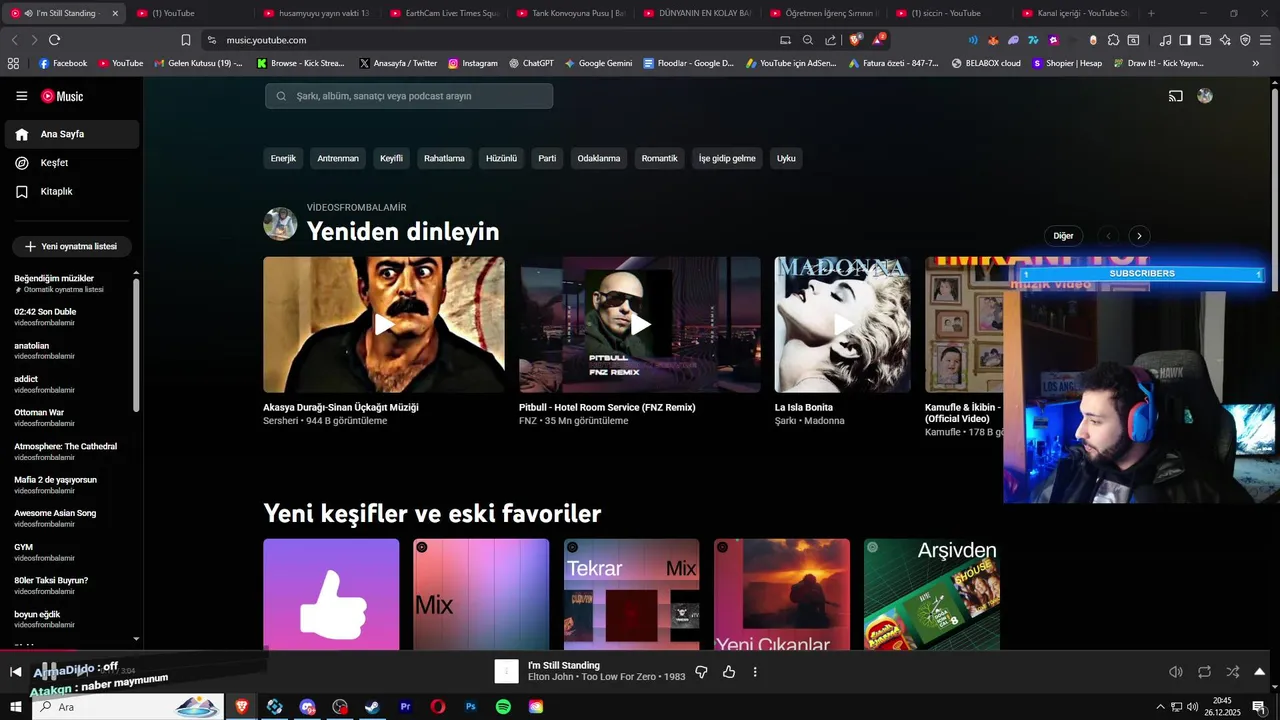The width and height of the screenshot is (1280, 720).
Task: Select the Odaklanma mood chip
Action: point(599,158)
